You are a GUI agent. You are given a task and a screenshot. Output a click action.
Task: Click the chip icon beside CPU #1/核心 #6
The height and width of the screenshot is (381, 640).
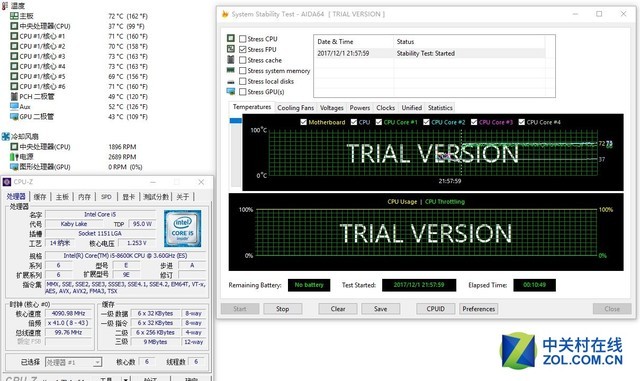pos(14,86)
